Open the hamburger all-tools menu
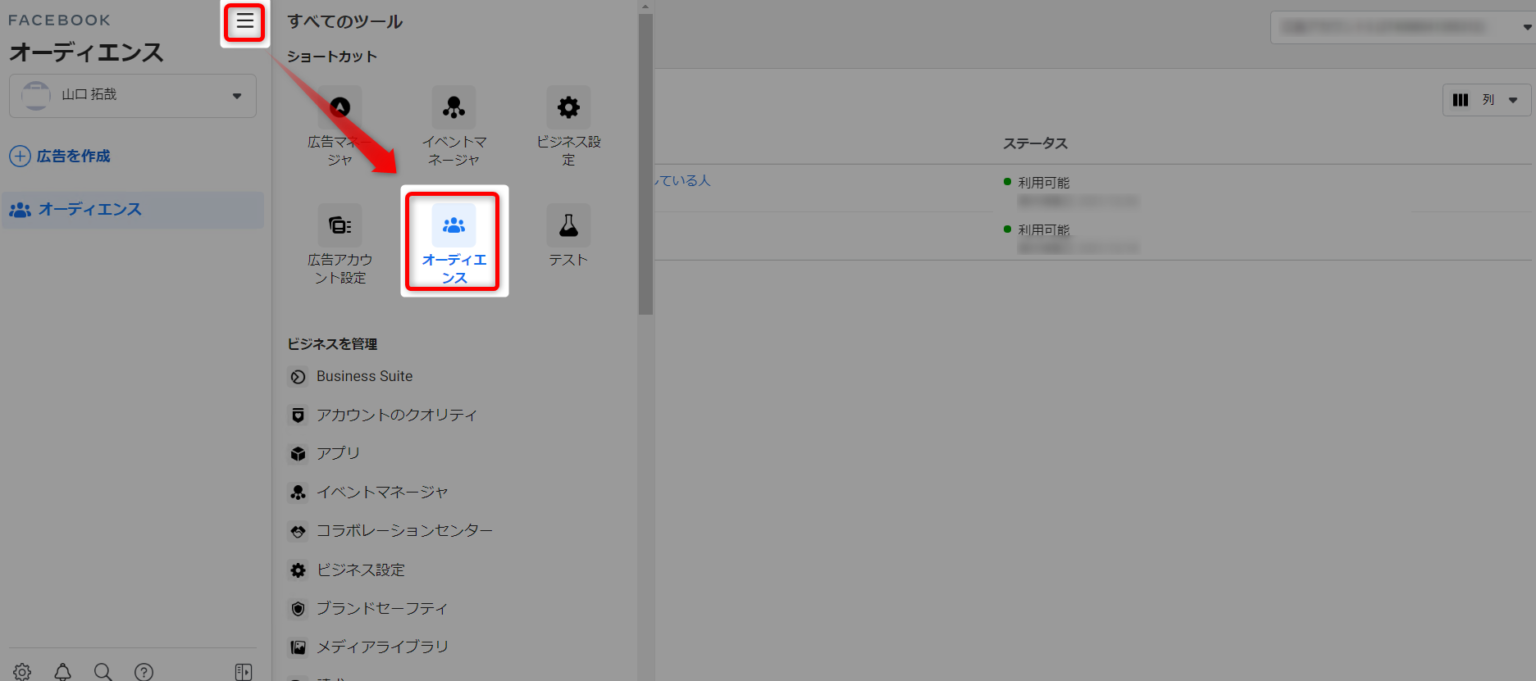This screenshot has width=1536, height=681. (245, 21)
